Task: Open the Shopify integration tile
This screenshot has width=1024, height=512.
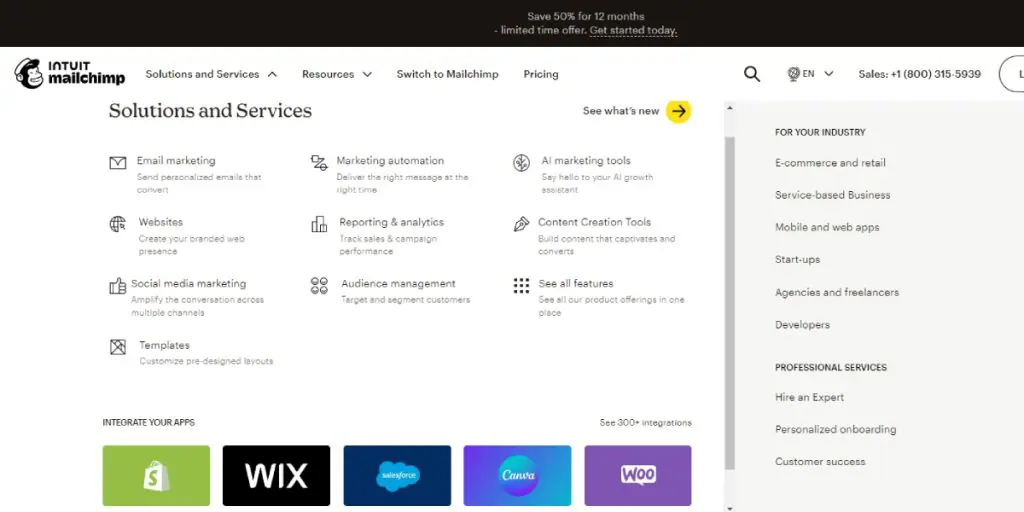Action: (x=156, y=475)
